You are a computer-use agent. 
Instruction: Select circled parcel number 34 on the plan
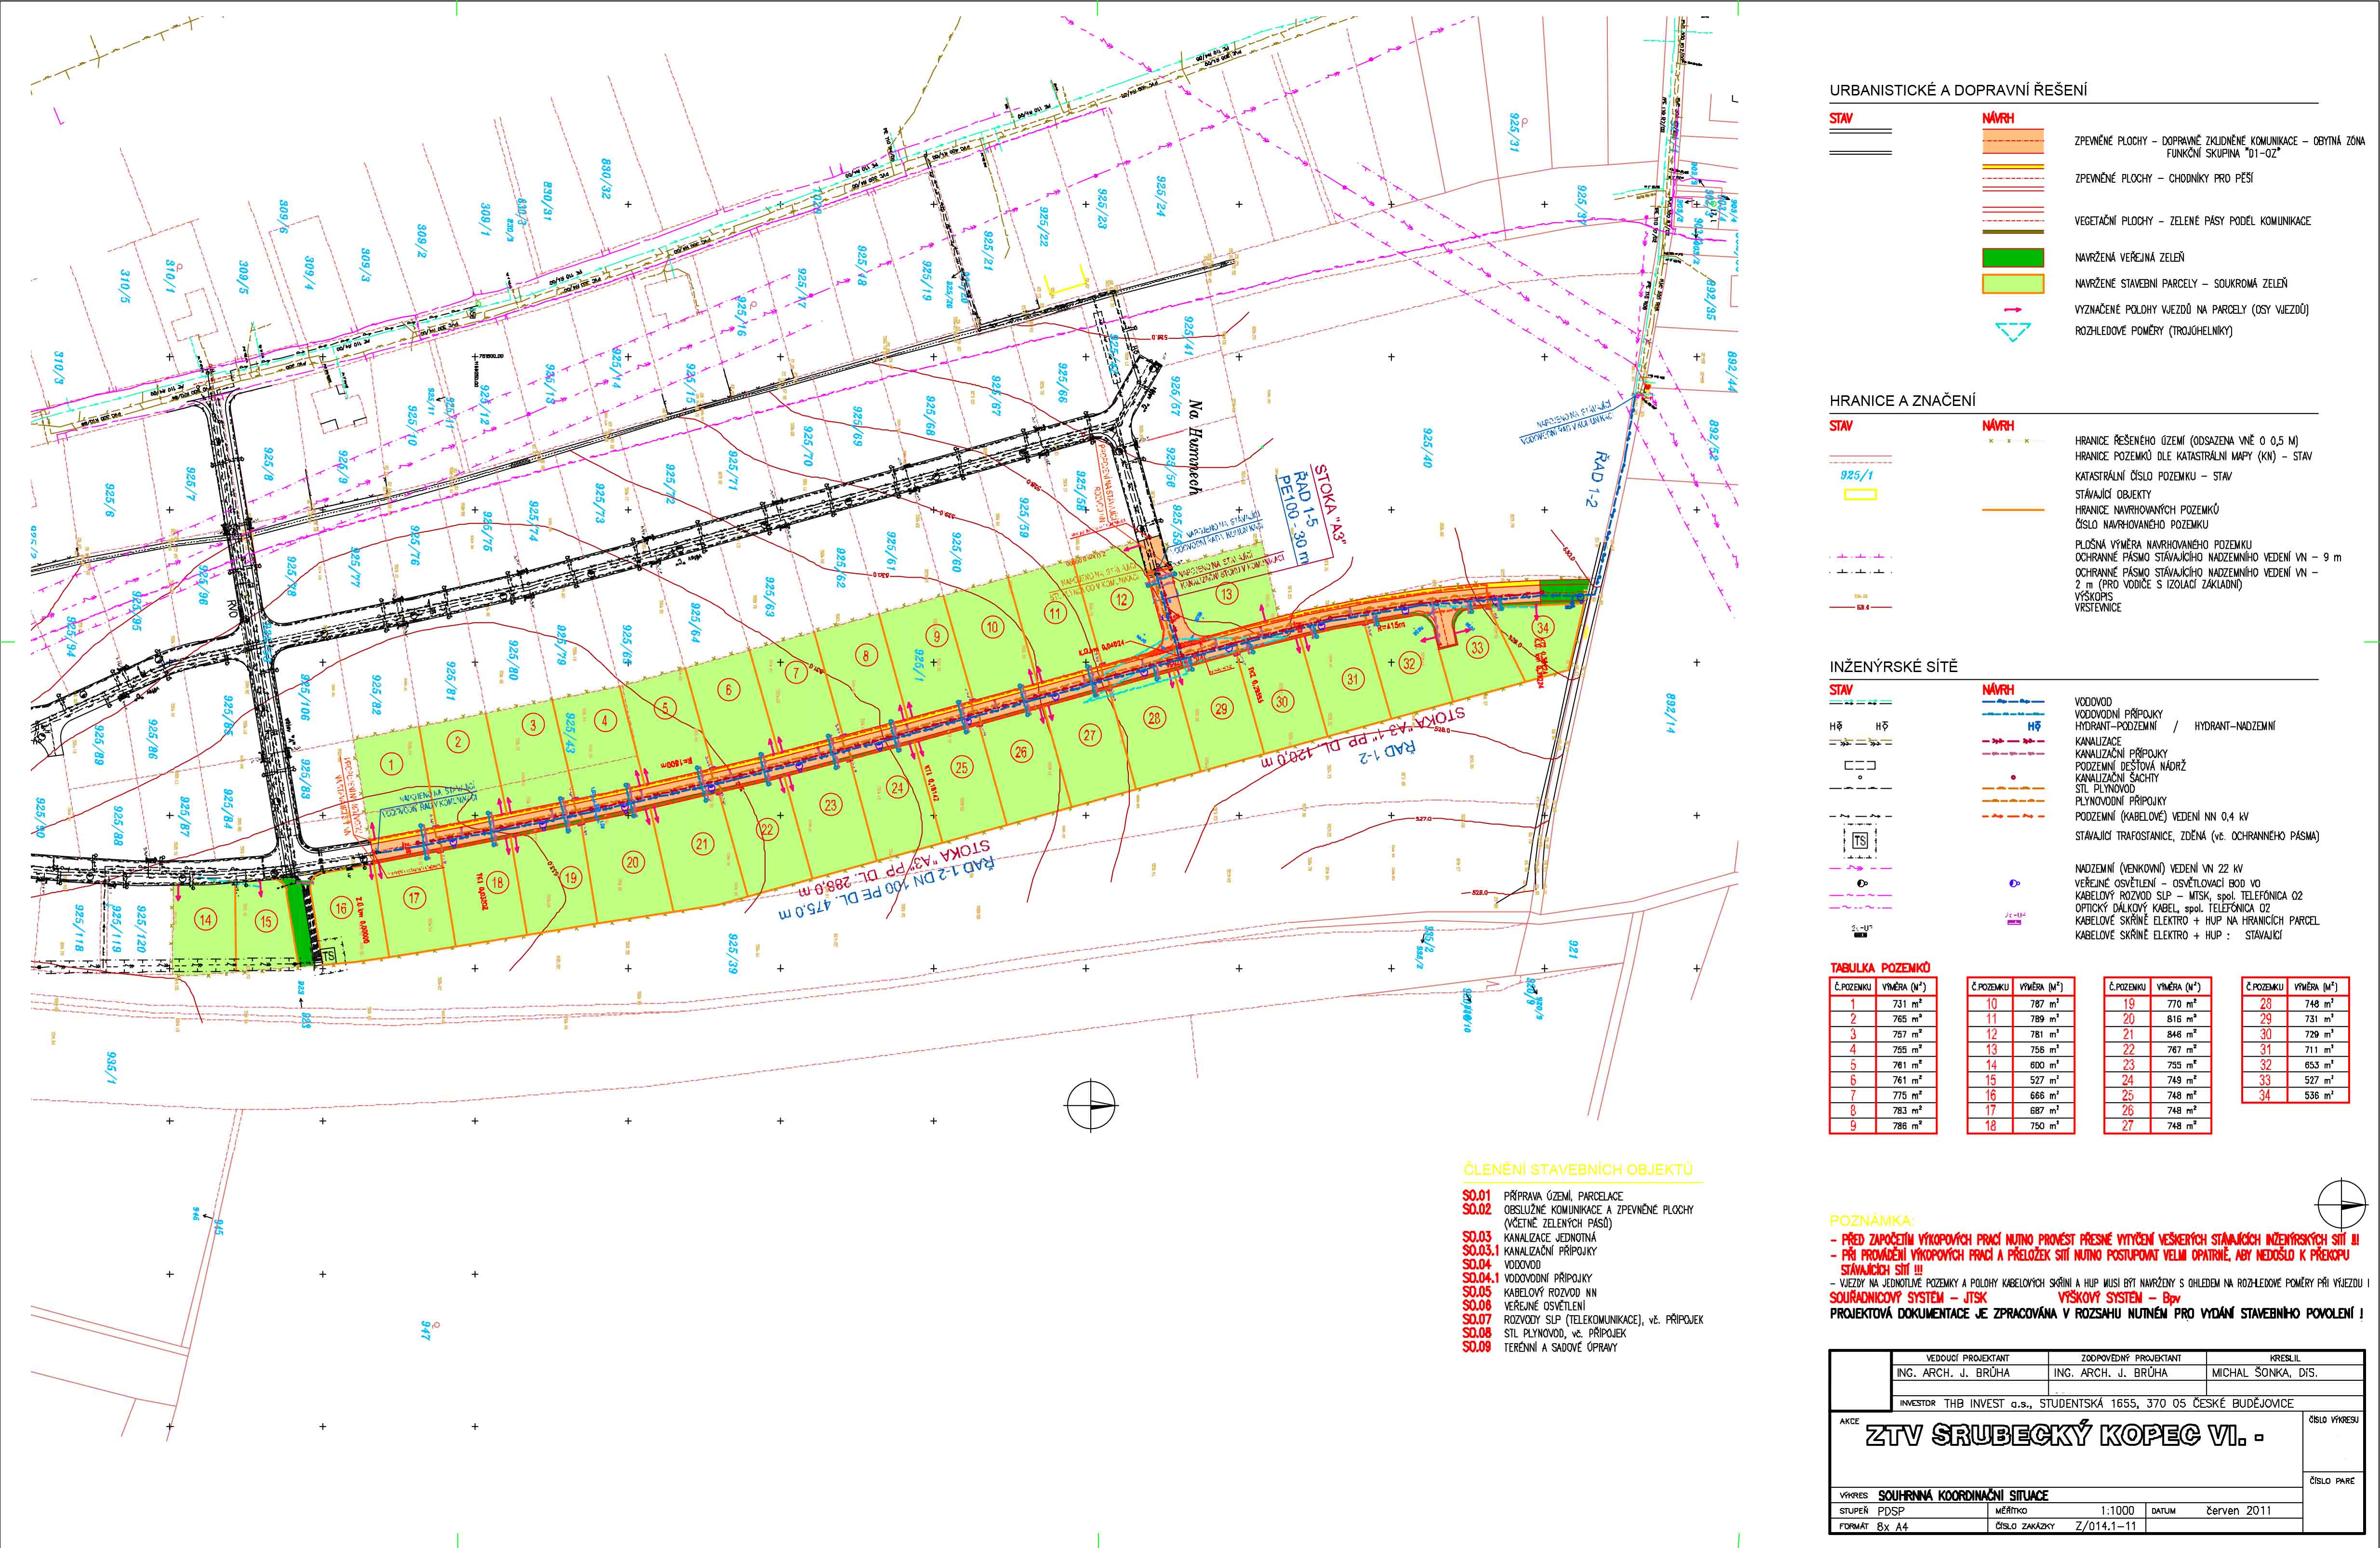coord(1544,628)
